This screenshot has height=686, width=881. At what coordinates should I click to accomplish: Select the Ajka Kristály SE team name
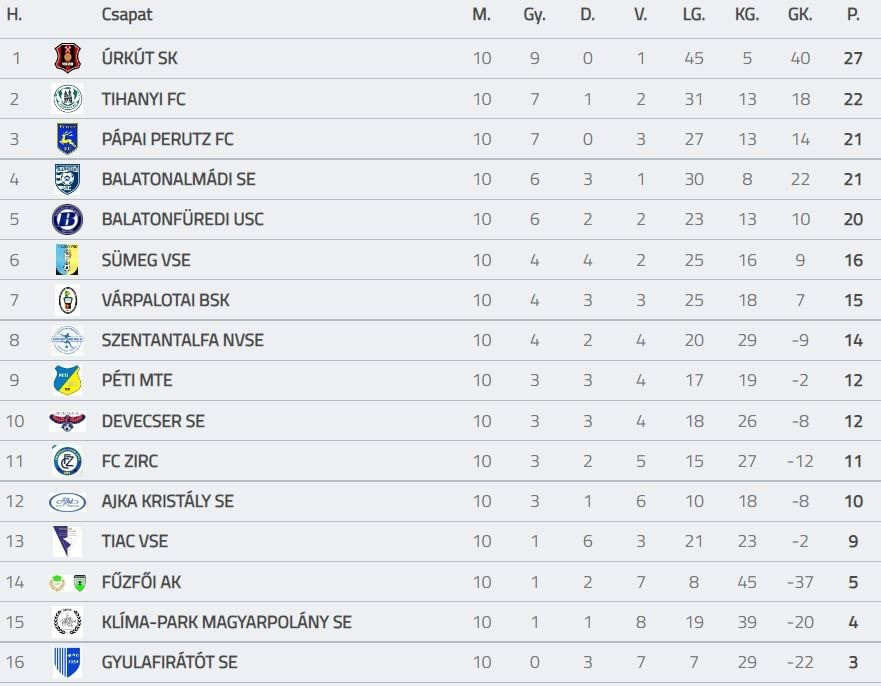click(167, 501)
